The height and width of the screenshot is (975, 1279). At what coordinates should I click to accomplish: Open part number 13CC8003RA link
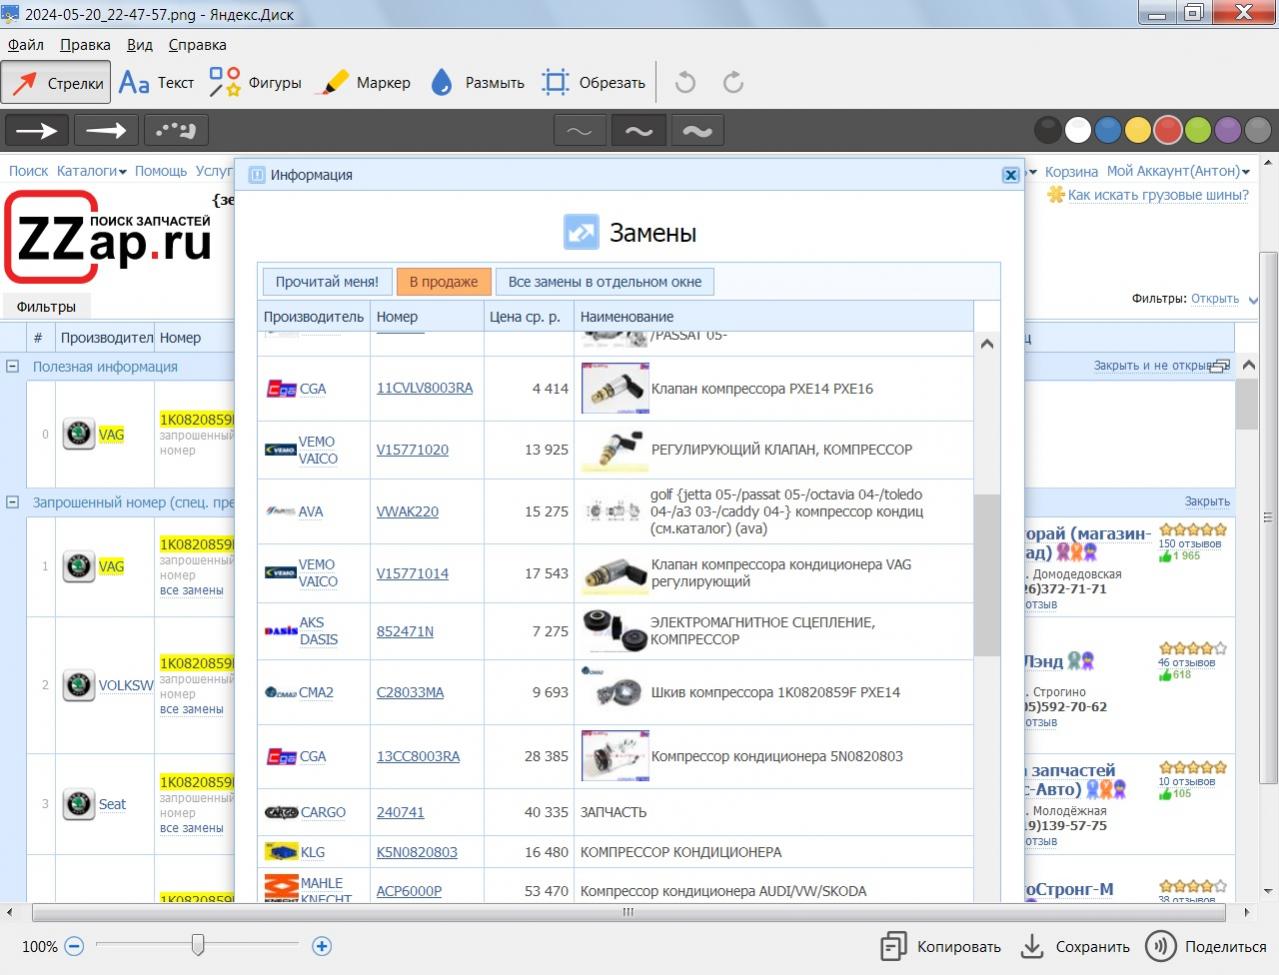(x=418, y=757)
